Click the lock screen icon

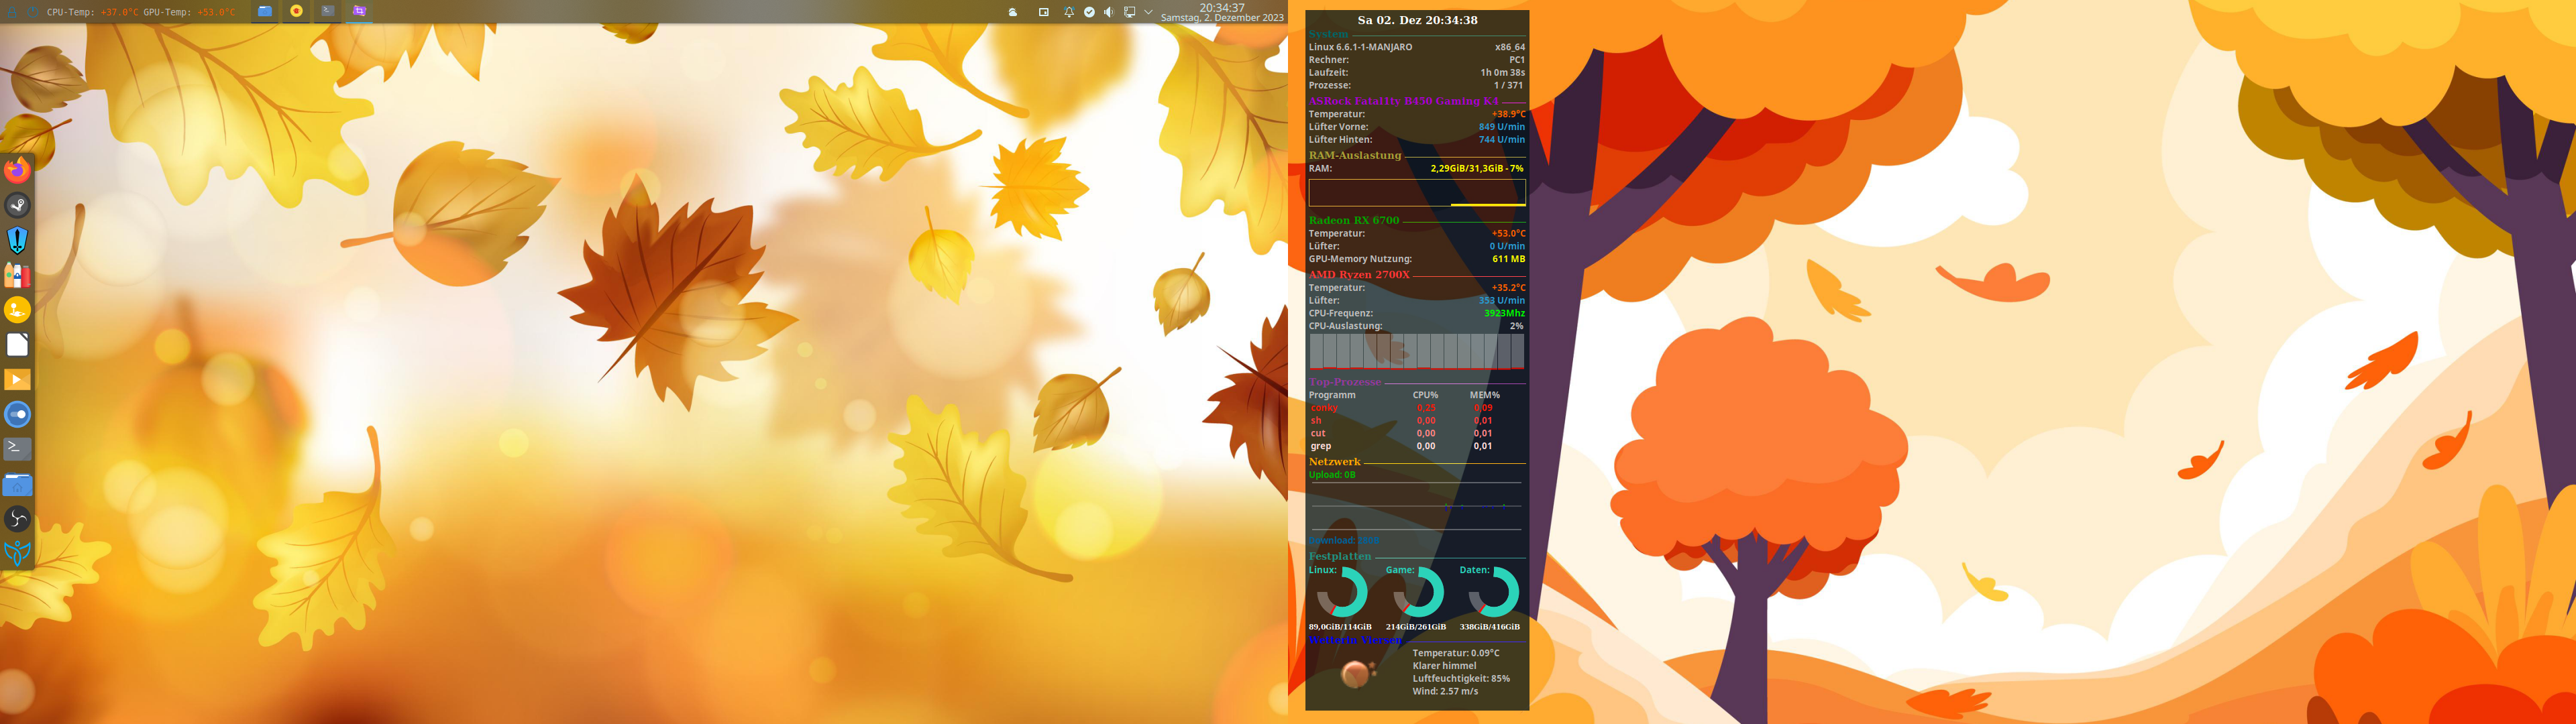pos(12,12)
